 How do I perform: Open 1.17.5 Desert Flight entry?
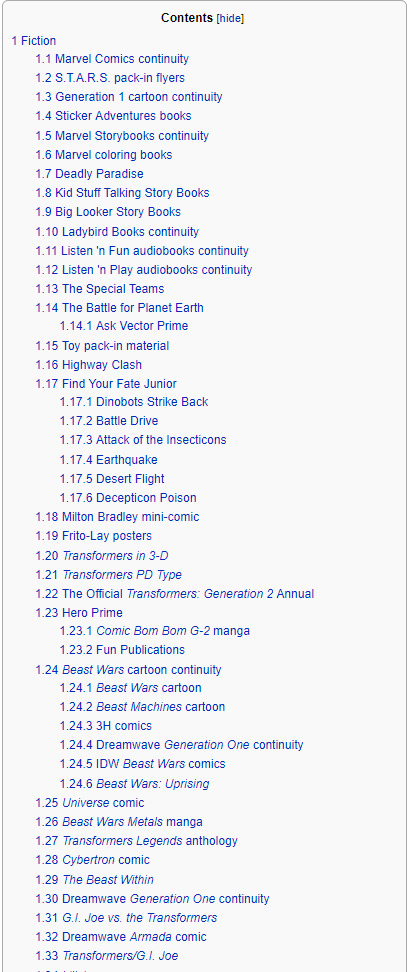pyautogui.click(x=112, y=479)
